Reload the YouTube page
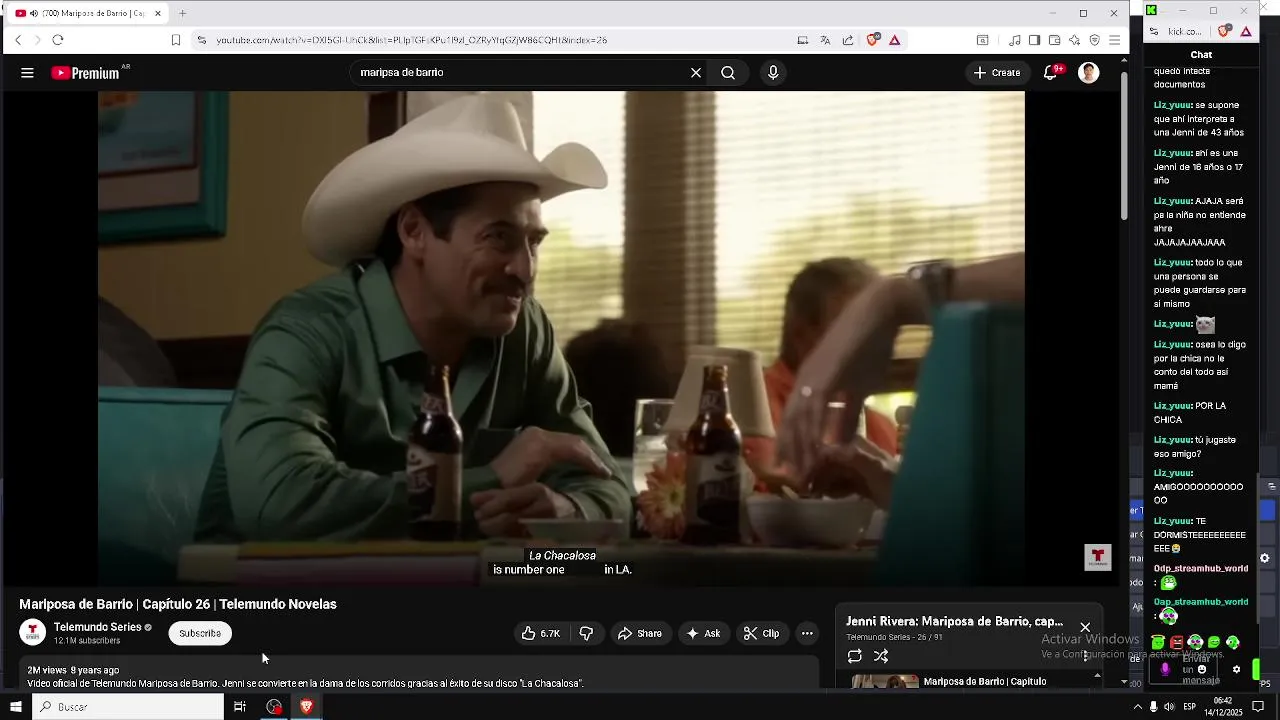Screen dimensions: 1280x720 point(58,40)
